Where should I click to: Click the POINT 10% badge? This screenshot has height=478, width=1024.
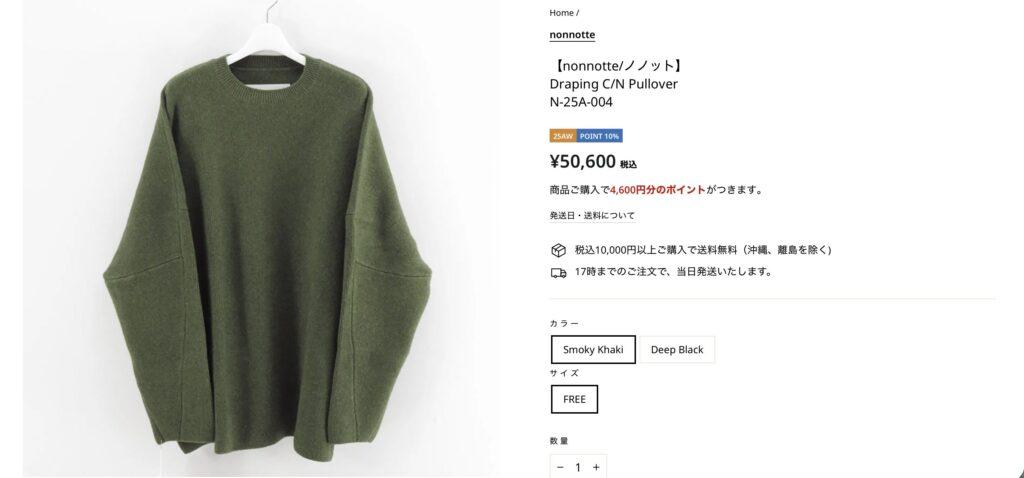pyautogui.click(x=600, y=136)
